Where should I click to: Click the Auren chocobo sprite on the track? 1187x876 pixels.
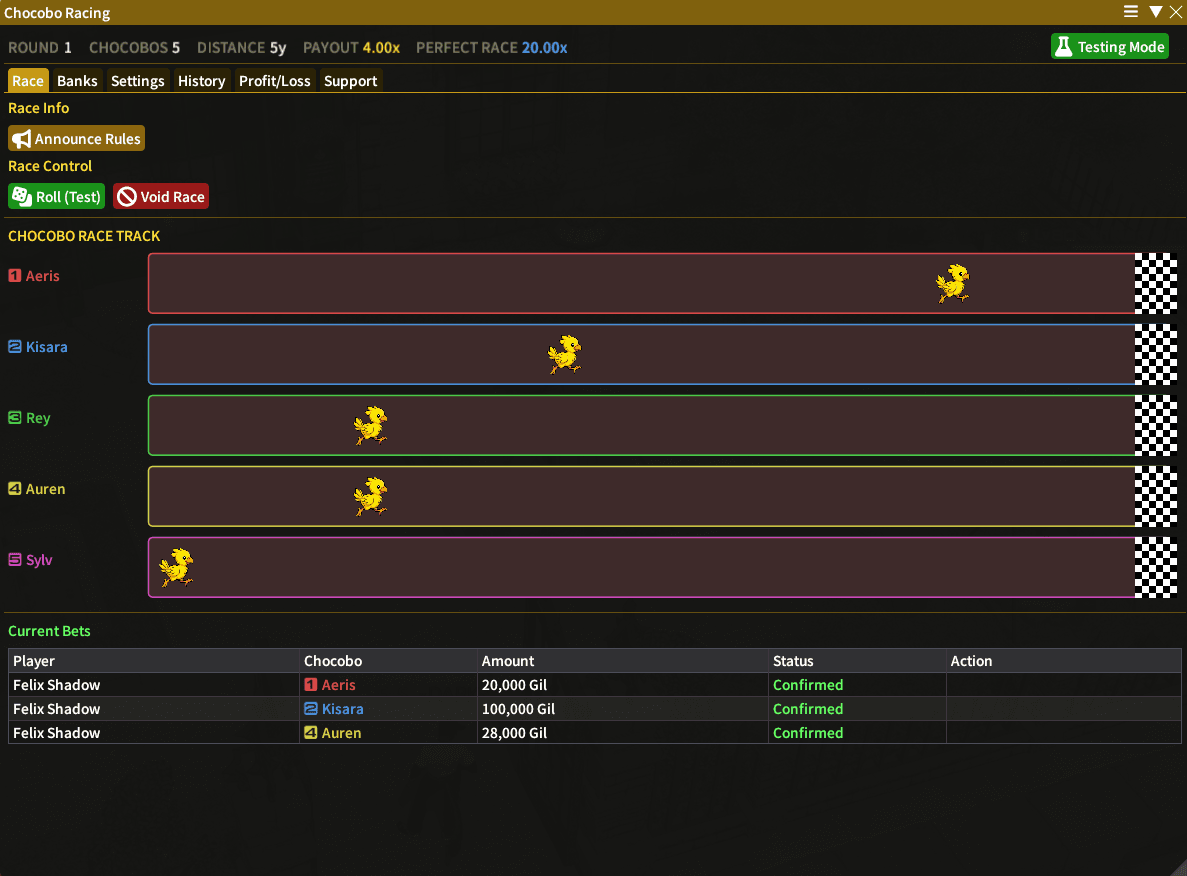371,496
